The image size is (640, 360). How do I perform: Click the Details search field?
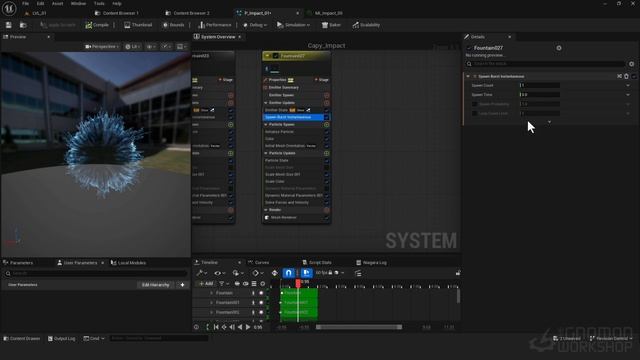pyautogui.click(x=545, y=64)
